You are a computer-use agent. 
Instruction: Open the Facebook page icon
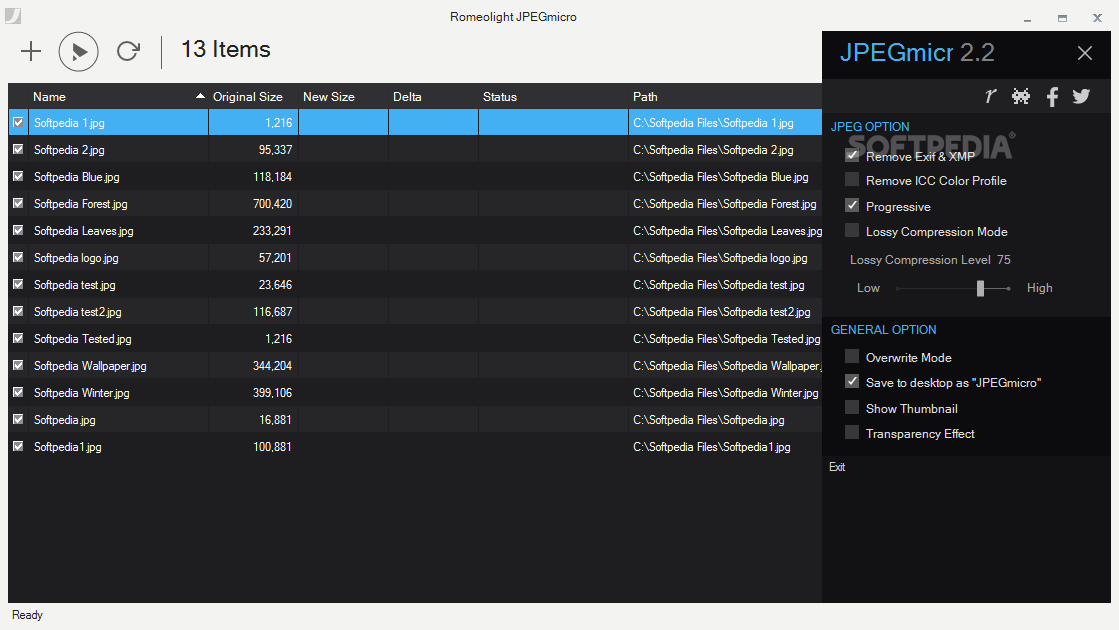coord(1052,96)
